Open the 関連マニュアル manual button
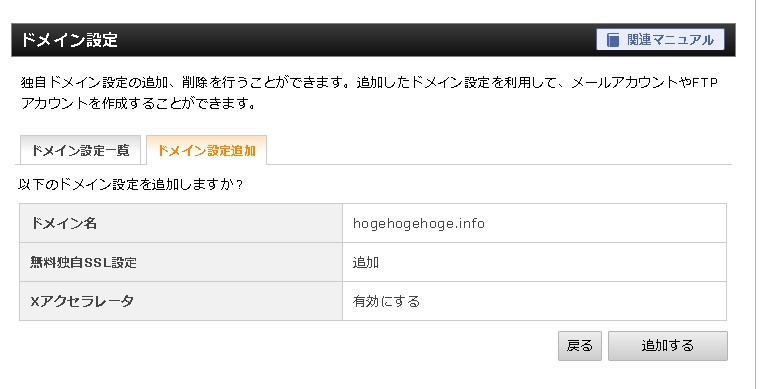 coord(660,39)
